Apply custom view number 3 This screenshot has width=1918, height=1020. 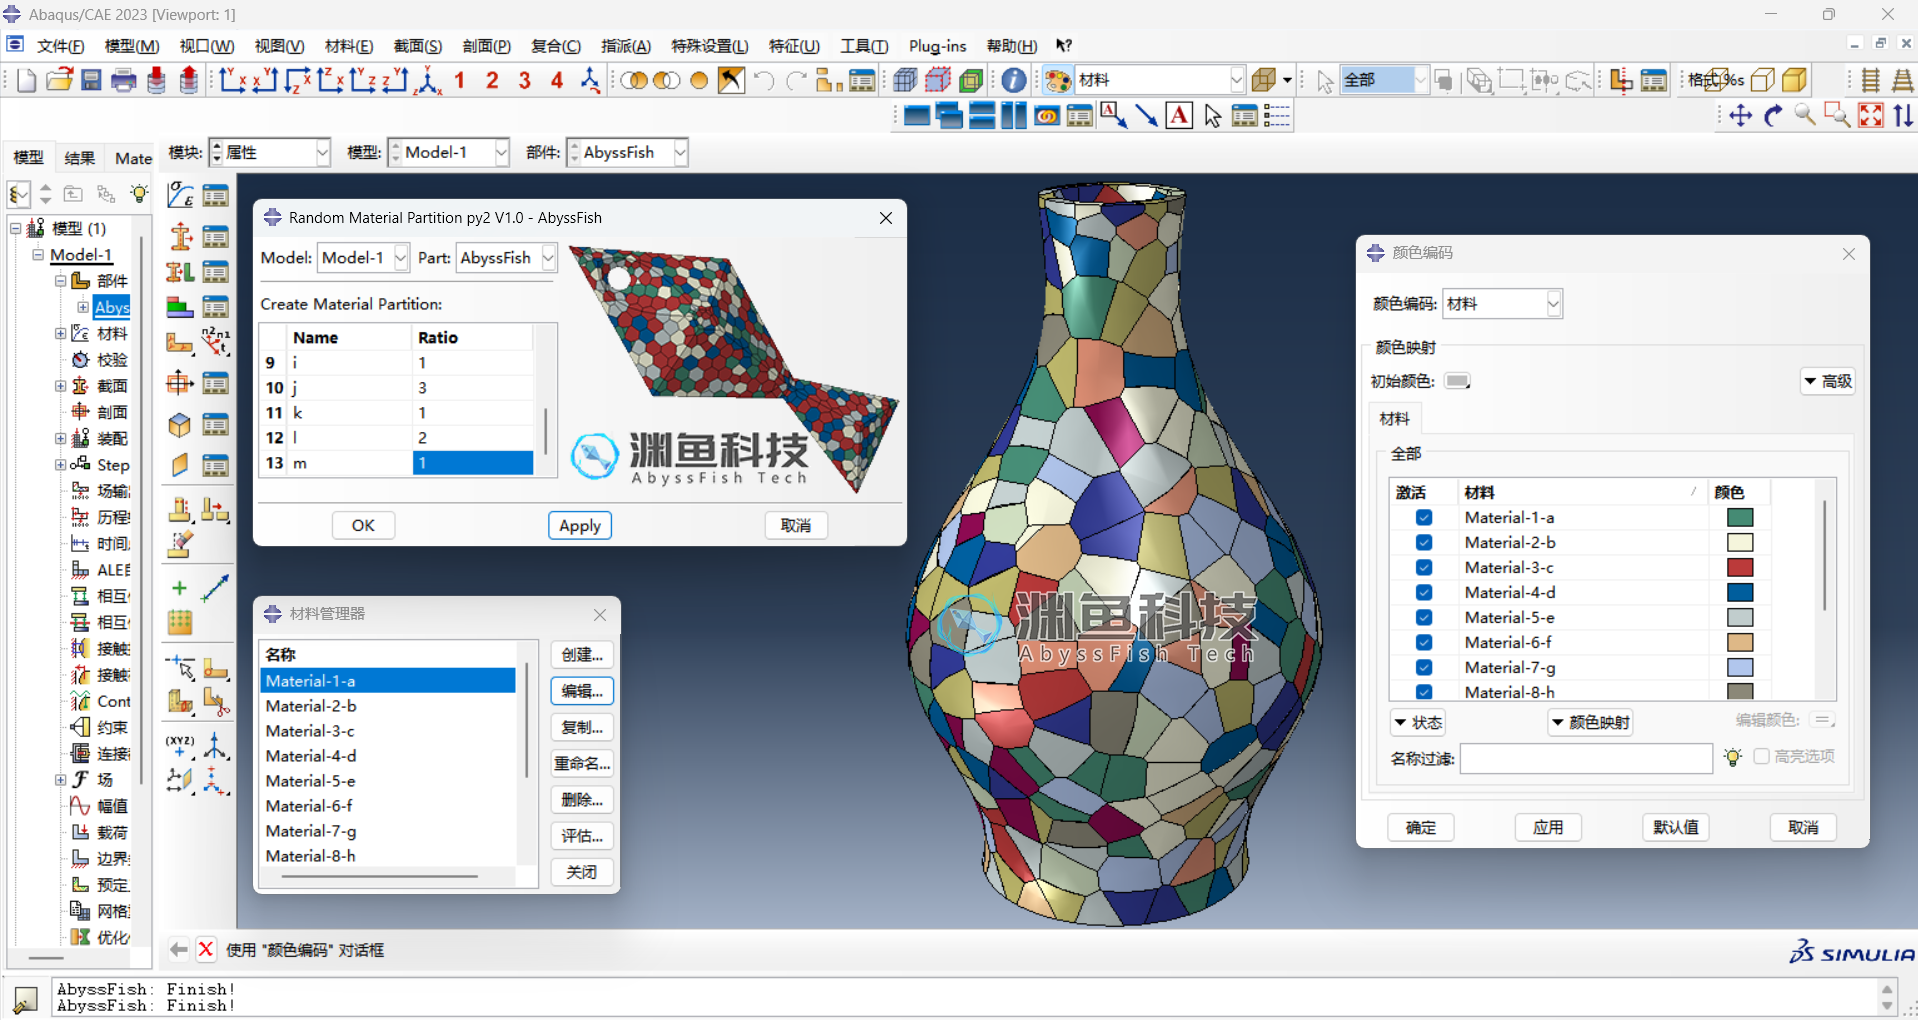click(525, 80)
